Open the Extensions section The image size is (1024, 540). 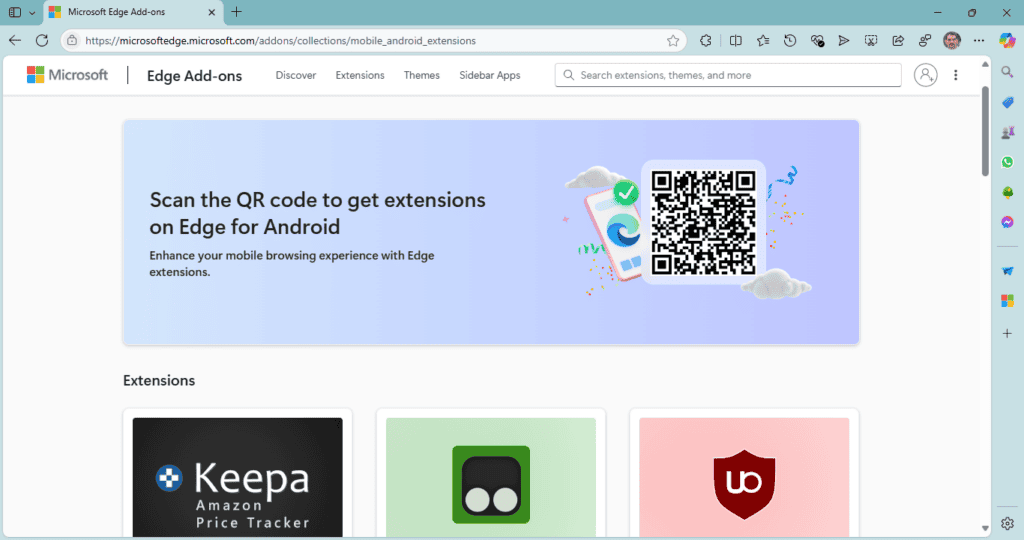[360, 75]
